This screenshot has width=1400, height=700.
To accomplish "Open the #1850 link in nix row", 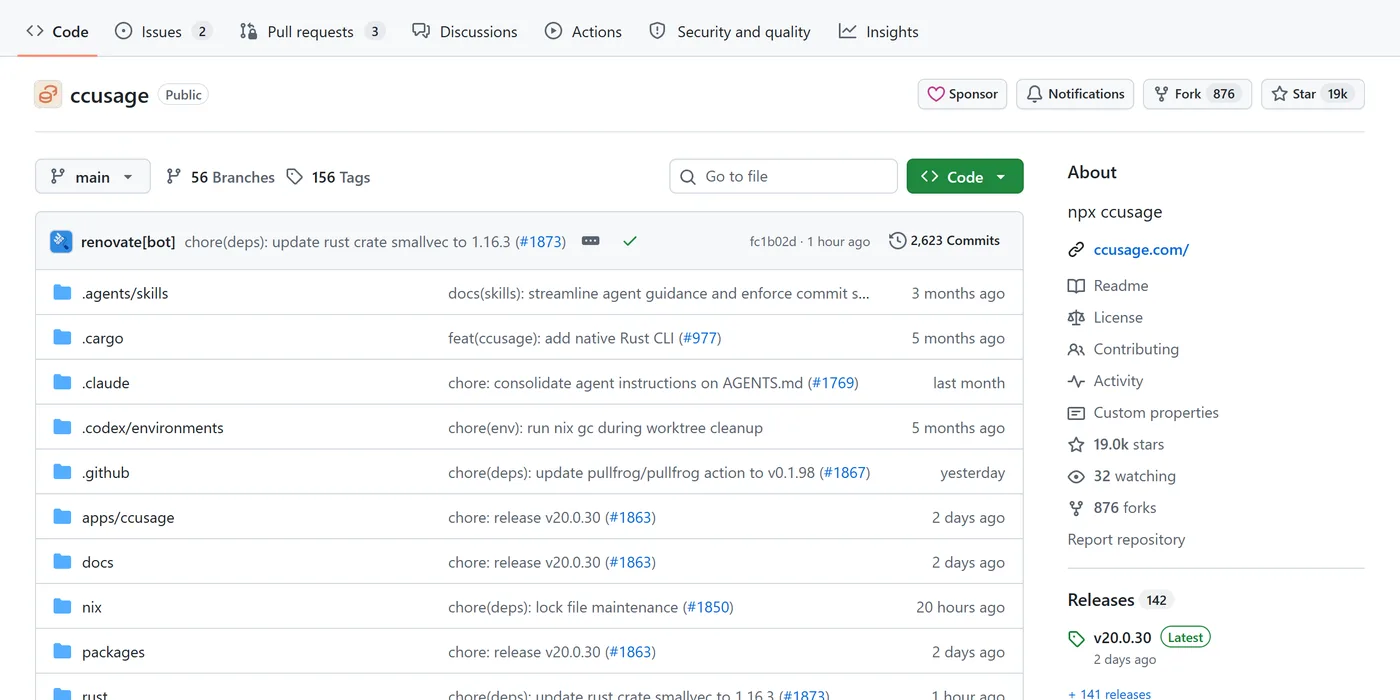I will tap(707, 607).
